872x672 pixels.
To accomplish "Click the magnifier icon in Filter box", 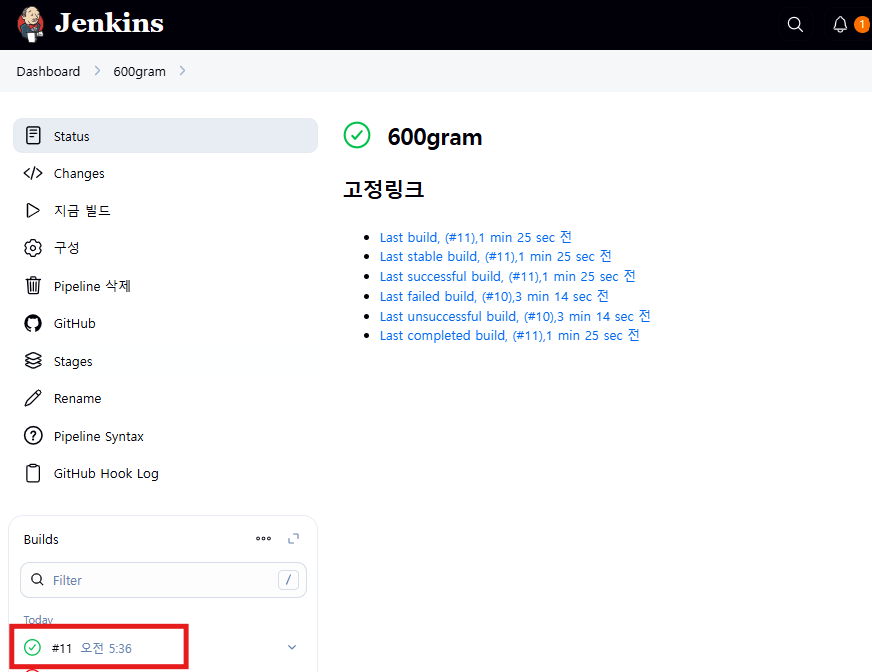I will point(37,580).
